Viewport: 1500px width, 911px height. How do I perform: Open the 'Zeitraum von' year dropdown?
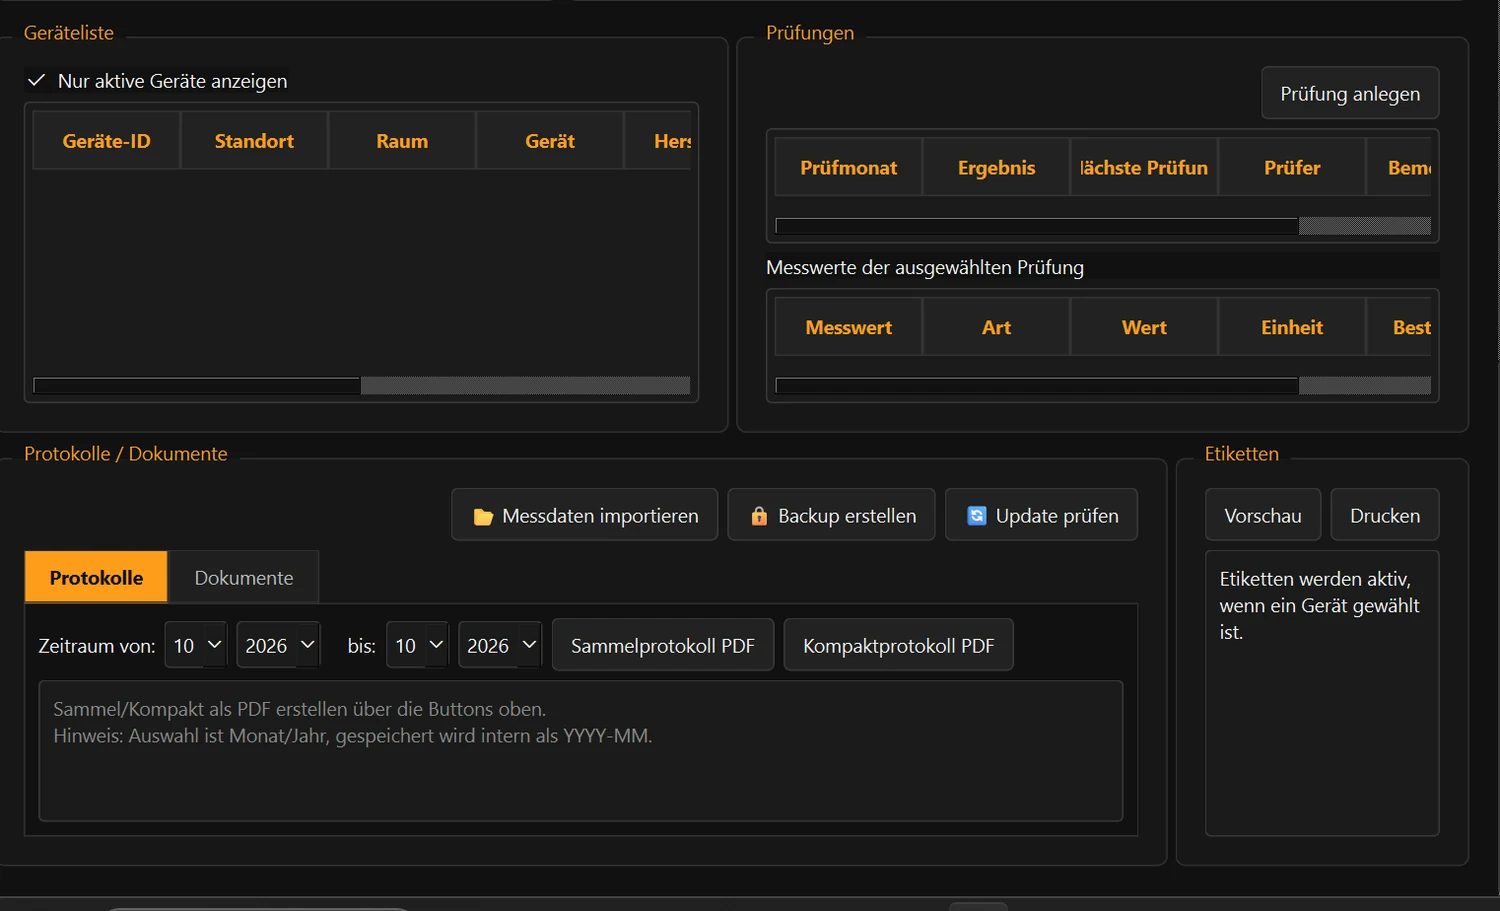point(279,646)
